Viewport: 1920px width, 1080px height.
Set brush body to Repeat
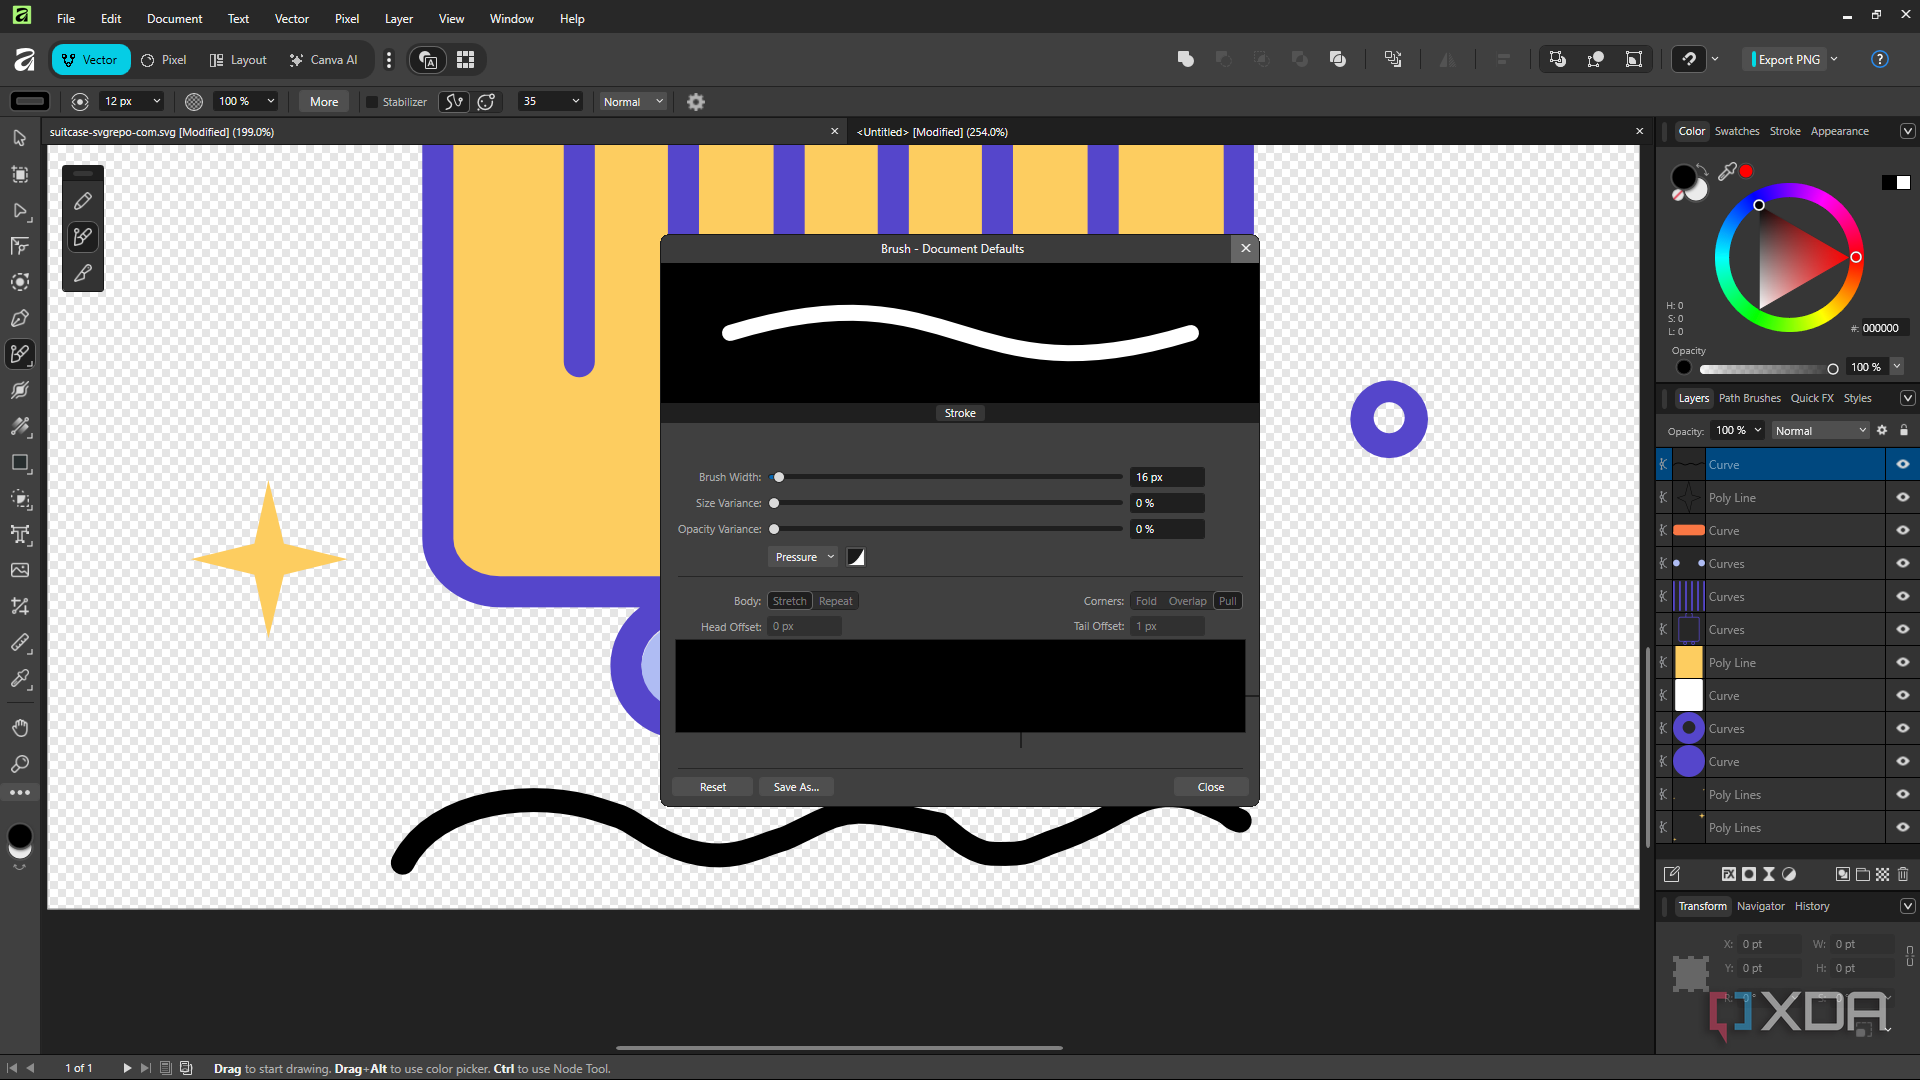click(836, 601)
